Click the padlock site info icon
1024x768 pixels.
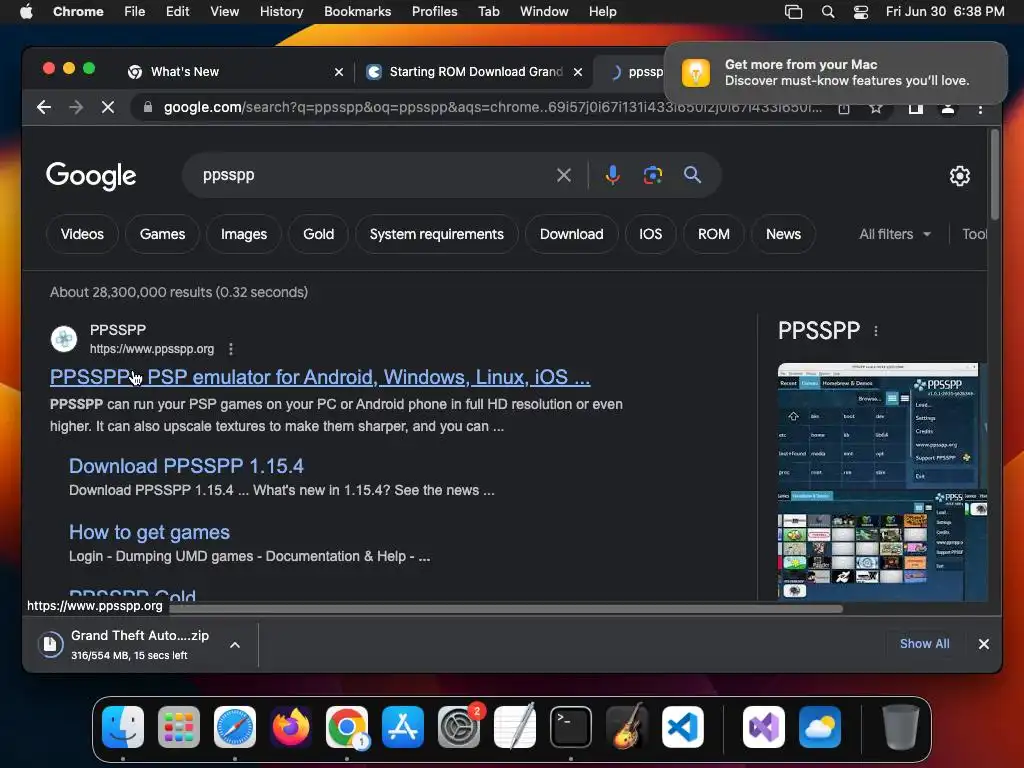coord(148,107)
